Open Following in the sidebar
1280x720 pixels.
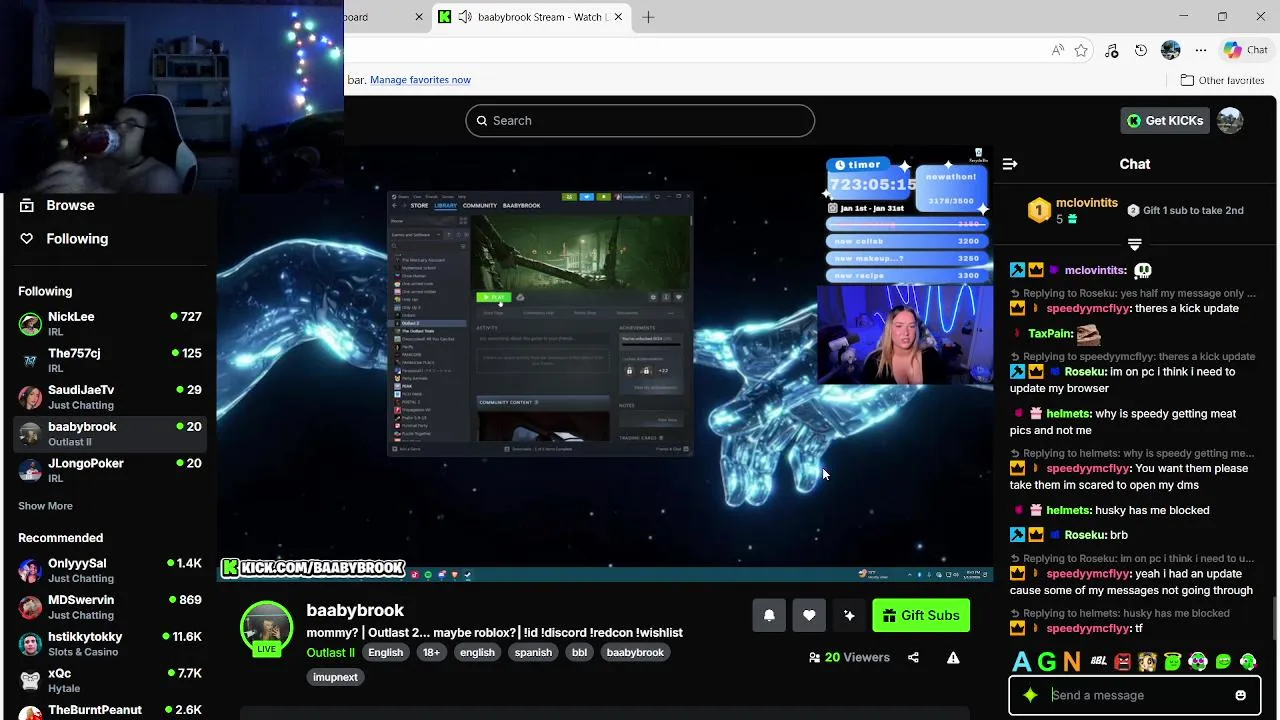point(77,239)
